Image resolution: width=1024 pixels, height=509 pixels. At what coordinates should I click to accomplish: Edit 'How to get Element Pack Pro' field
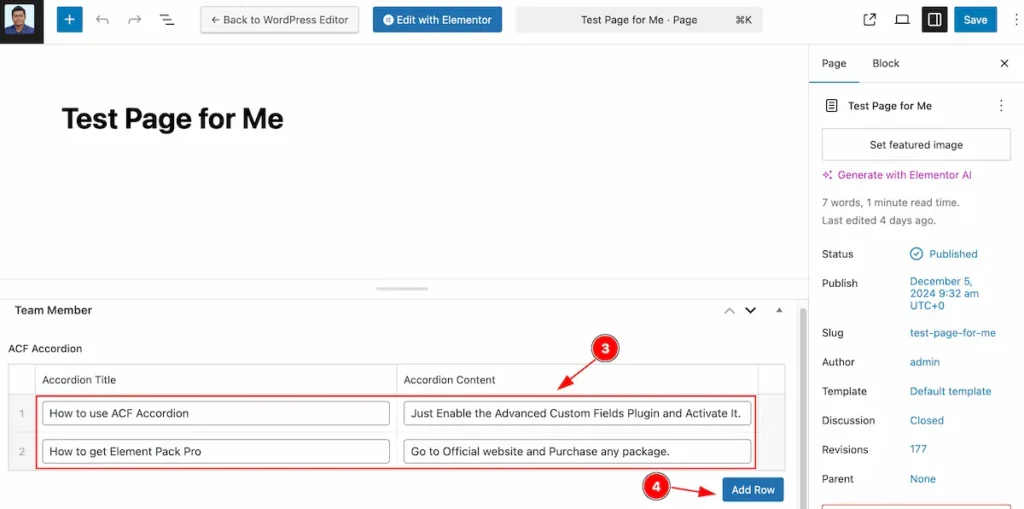pos(216,452)
